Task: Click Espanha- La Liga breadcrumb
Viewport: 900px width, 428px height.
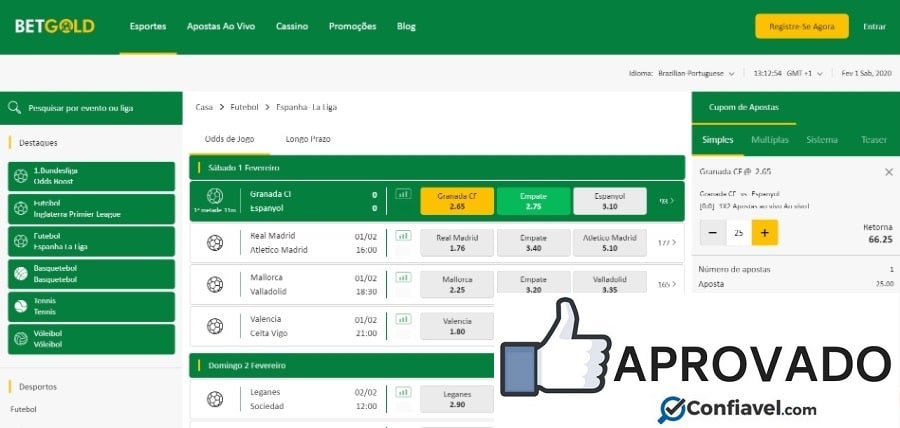Action: 307,107
